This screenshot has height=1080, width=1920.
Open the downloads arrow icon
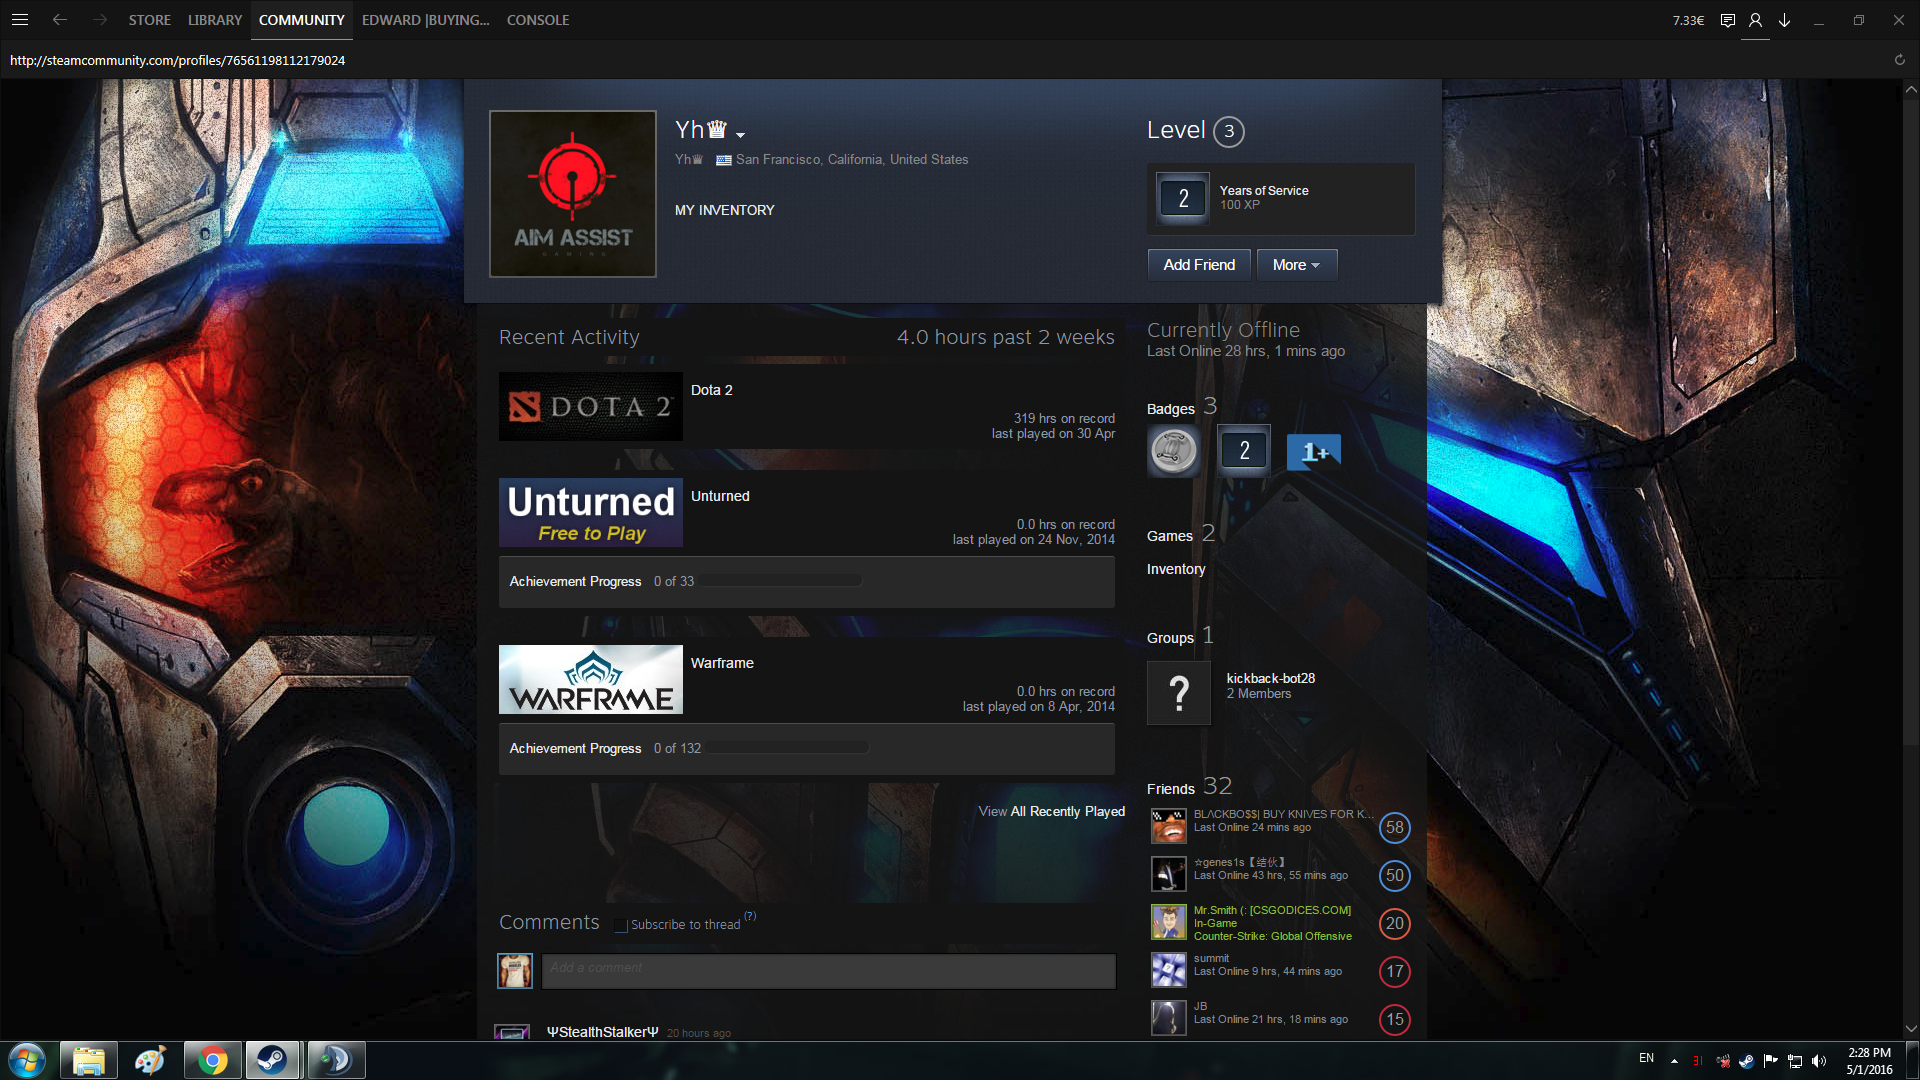click(1784, 20)
